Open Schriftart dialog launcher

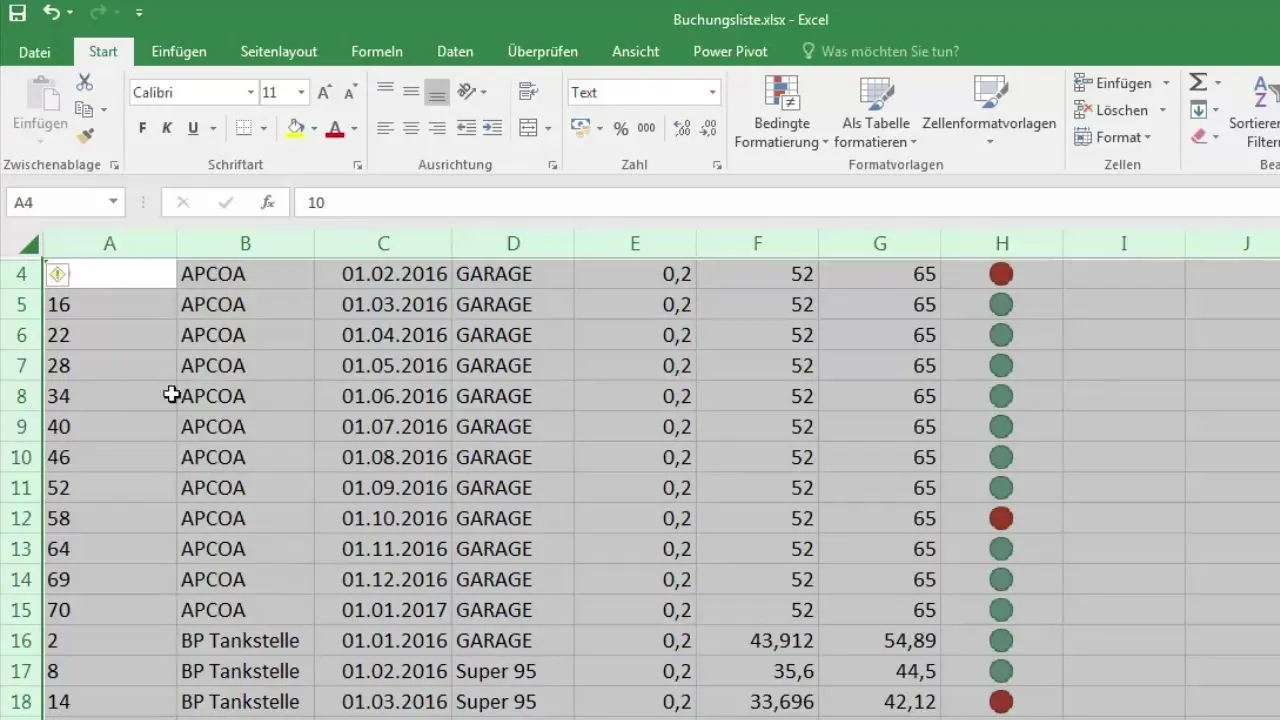click(358, 165)
